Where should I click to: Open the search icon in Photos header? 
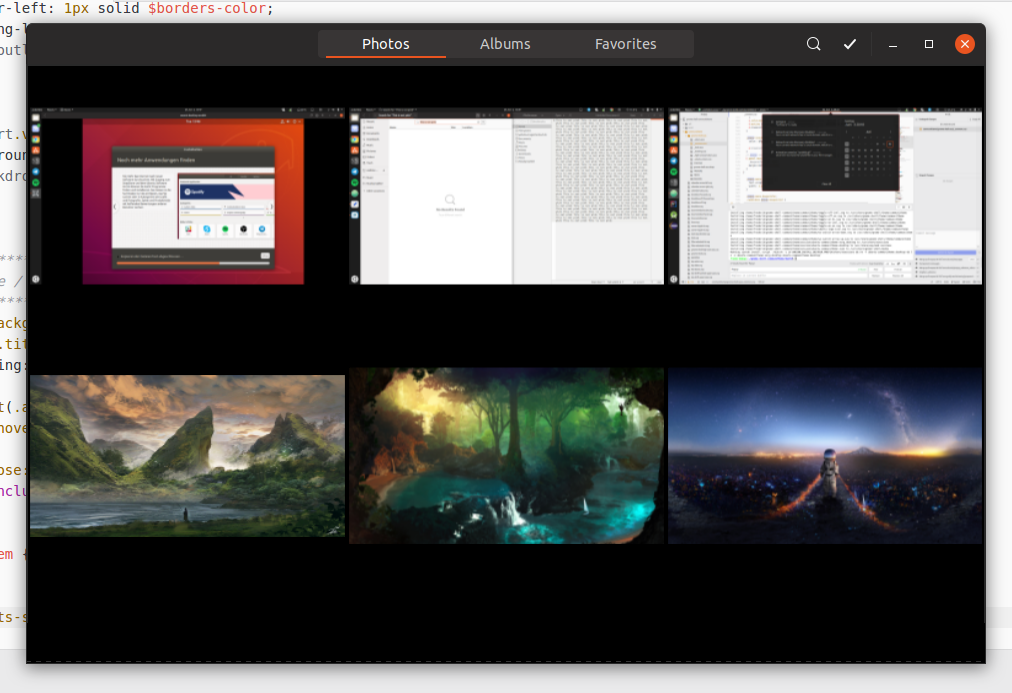pos(813,44)
